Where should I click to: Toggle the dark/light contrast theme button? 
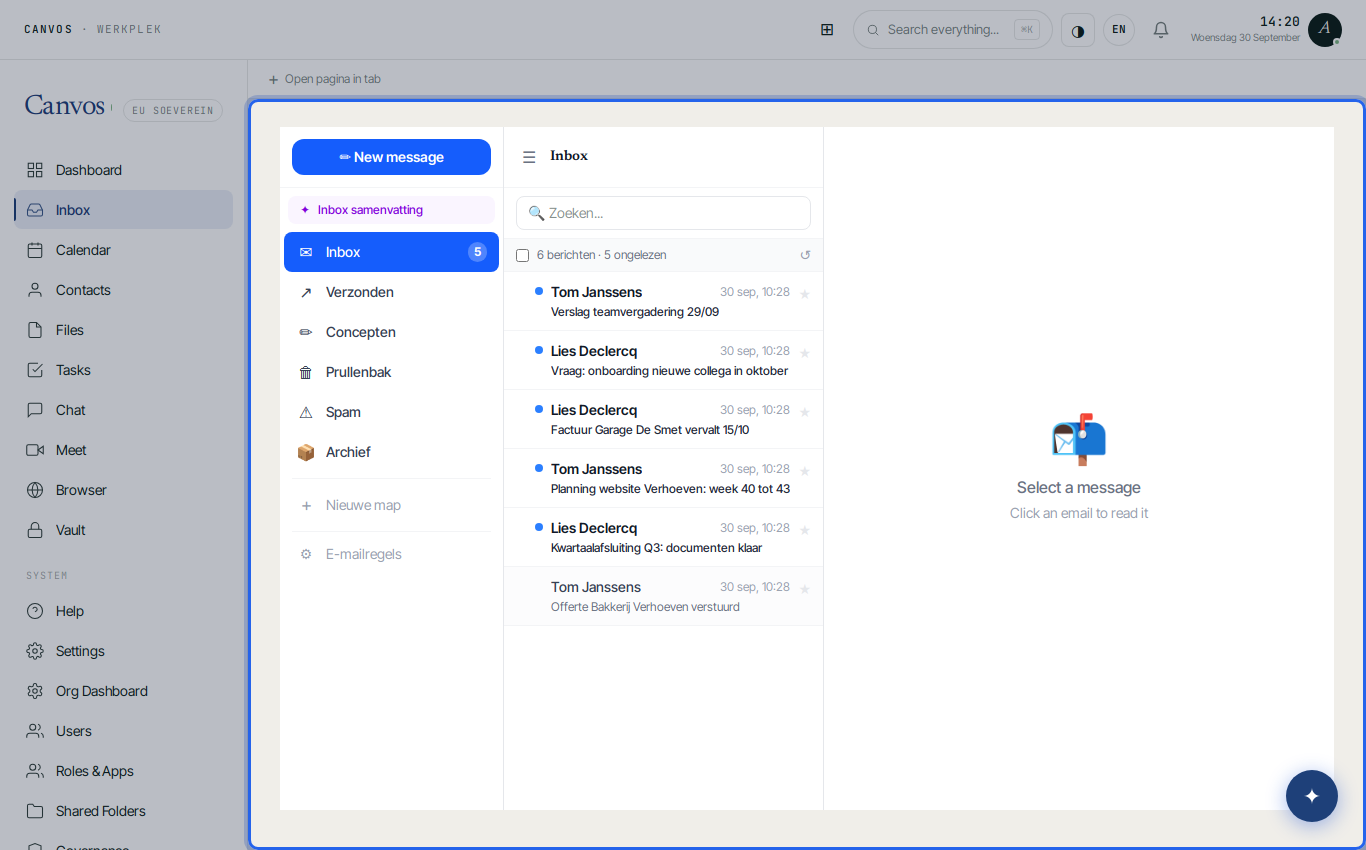click(x=1078, y=30)
